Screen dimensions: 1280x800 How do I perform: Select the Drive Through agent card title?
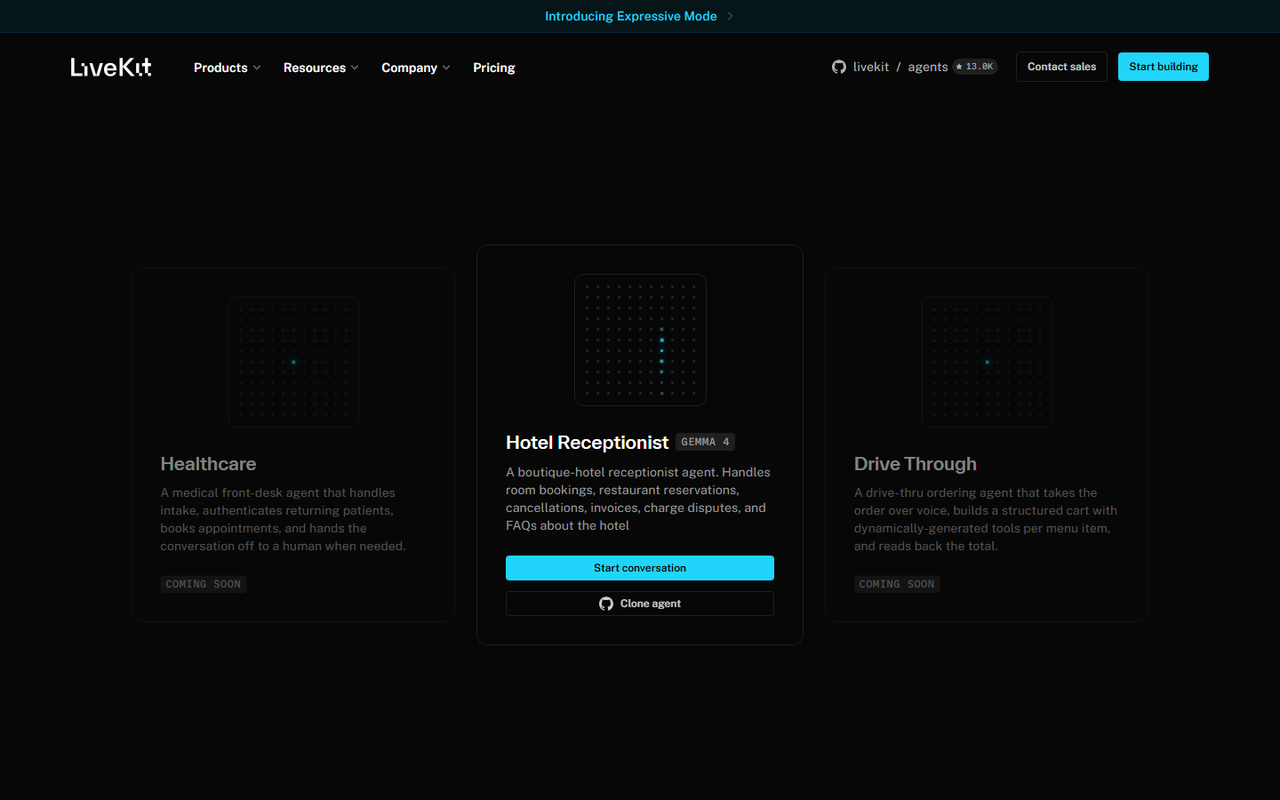point(915,464)
